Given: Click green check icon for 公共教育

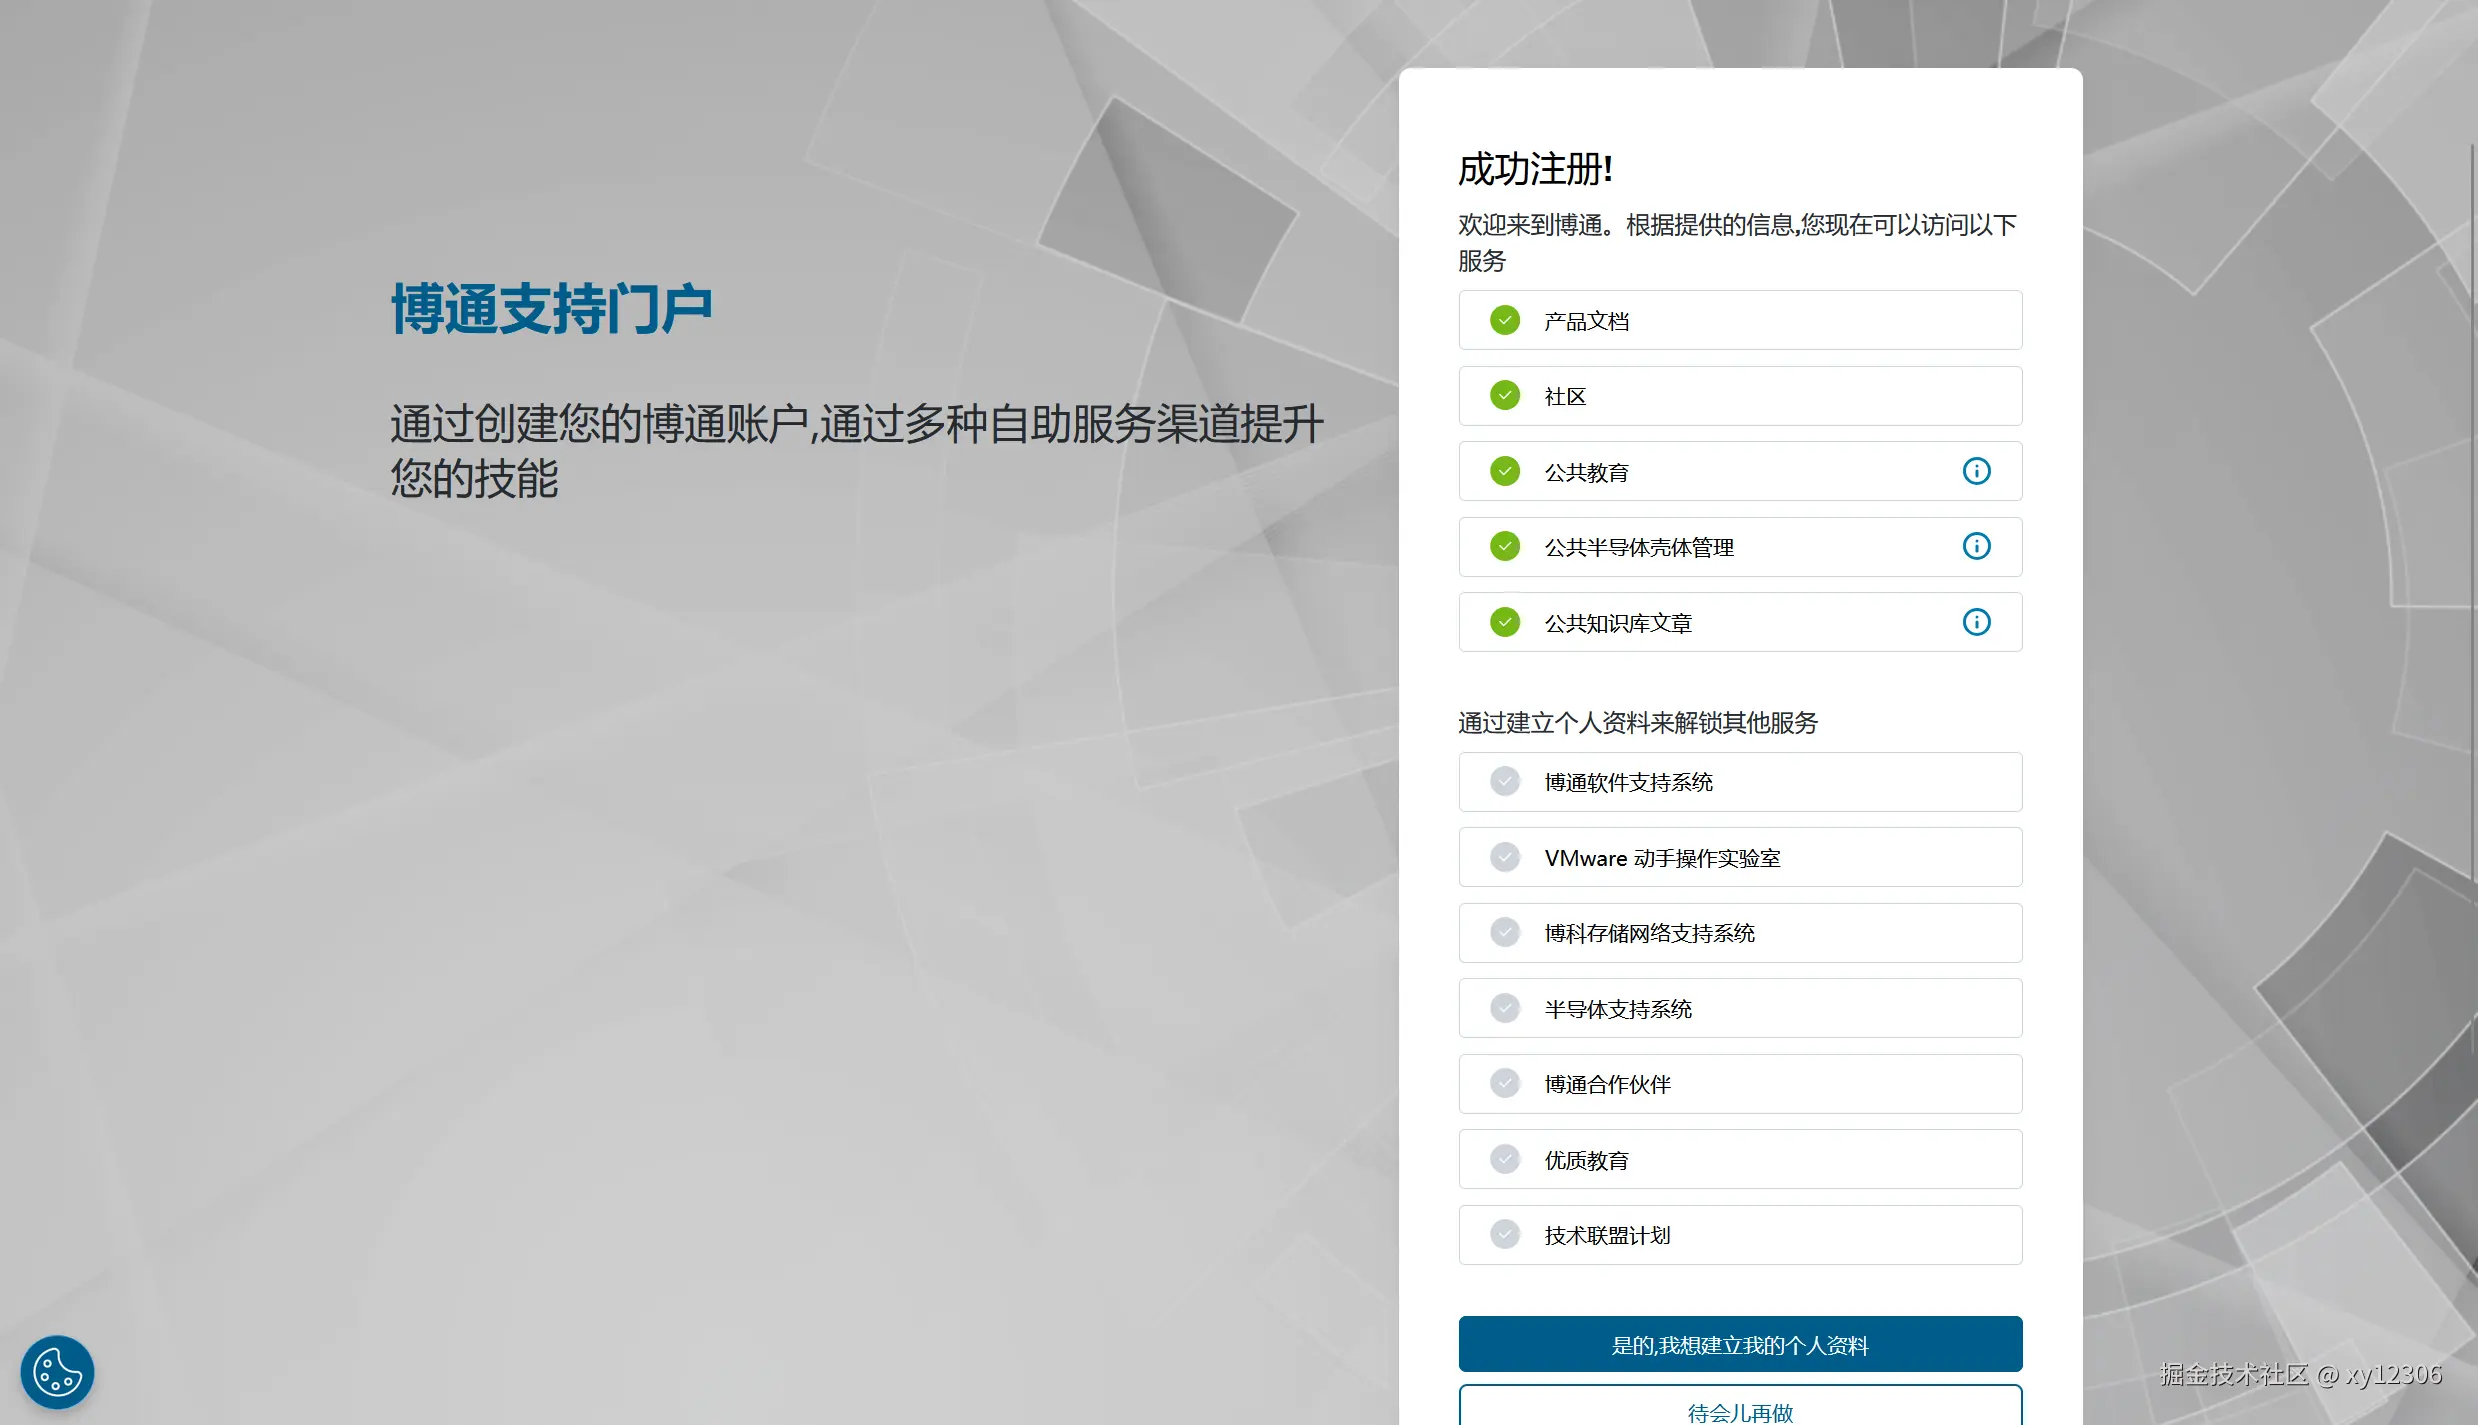Looking at the screenshot, I should tap(1504, 471).
